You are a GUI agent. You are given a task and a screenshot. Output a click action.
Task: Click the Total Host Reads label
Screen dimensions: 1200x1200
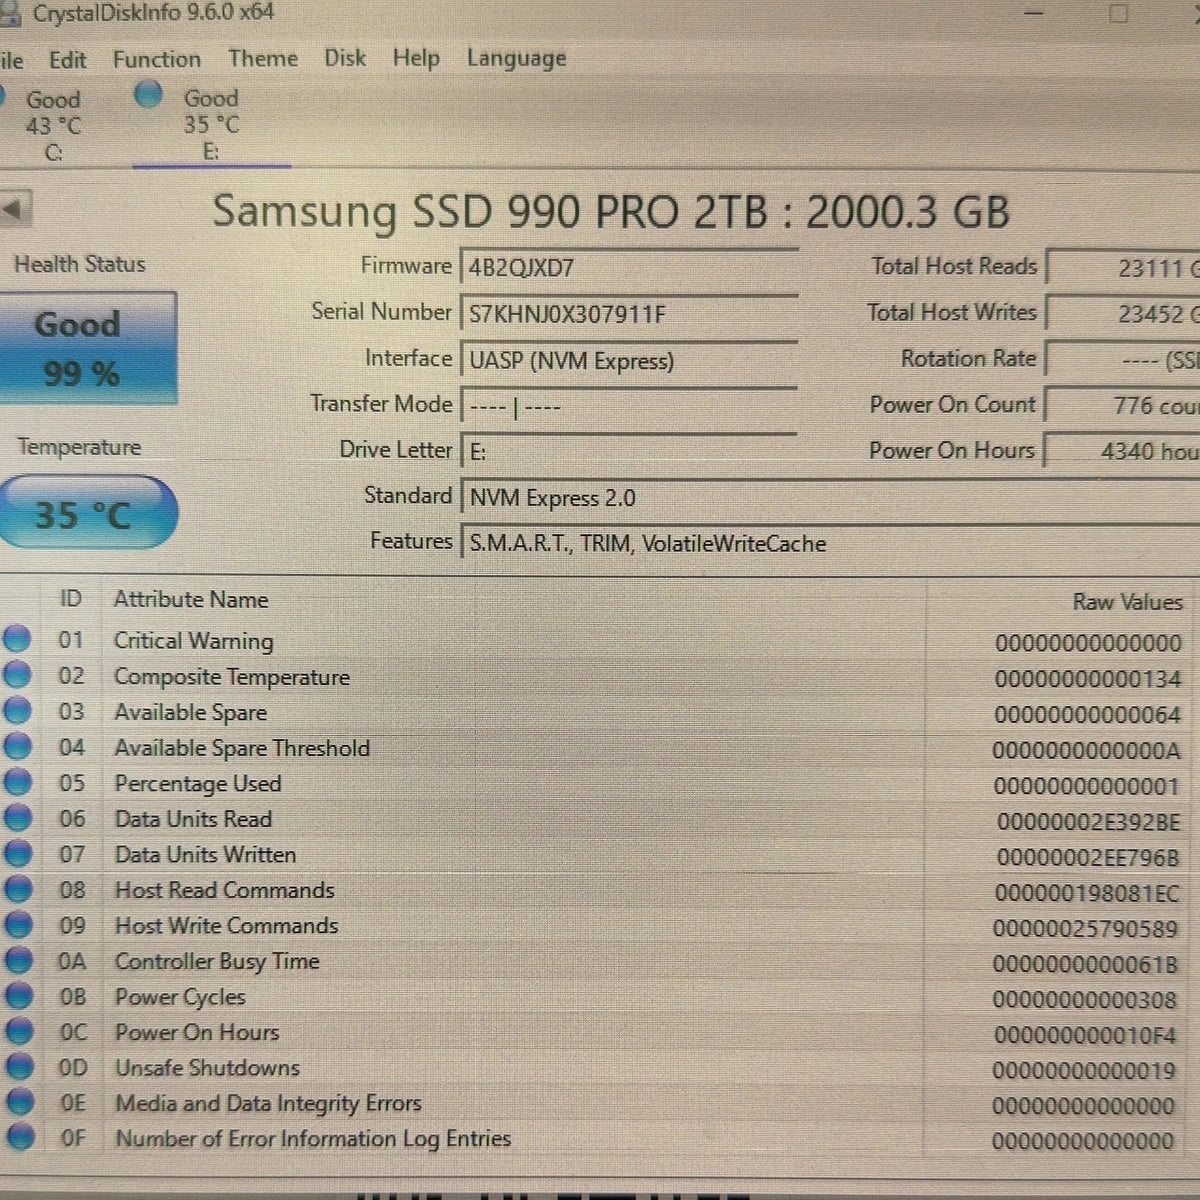954,266
